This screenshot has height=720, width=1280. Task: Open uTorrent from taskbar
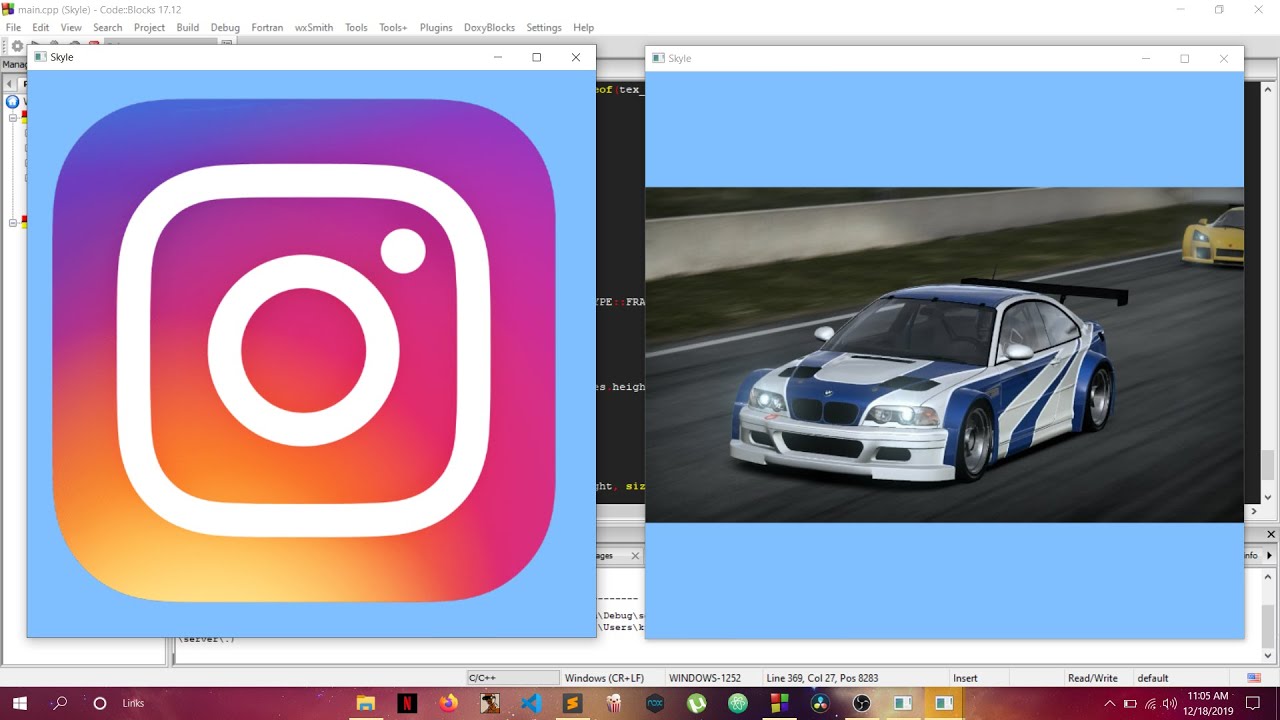coord(696,703)
